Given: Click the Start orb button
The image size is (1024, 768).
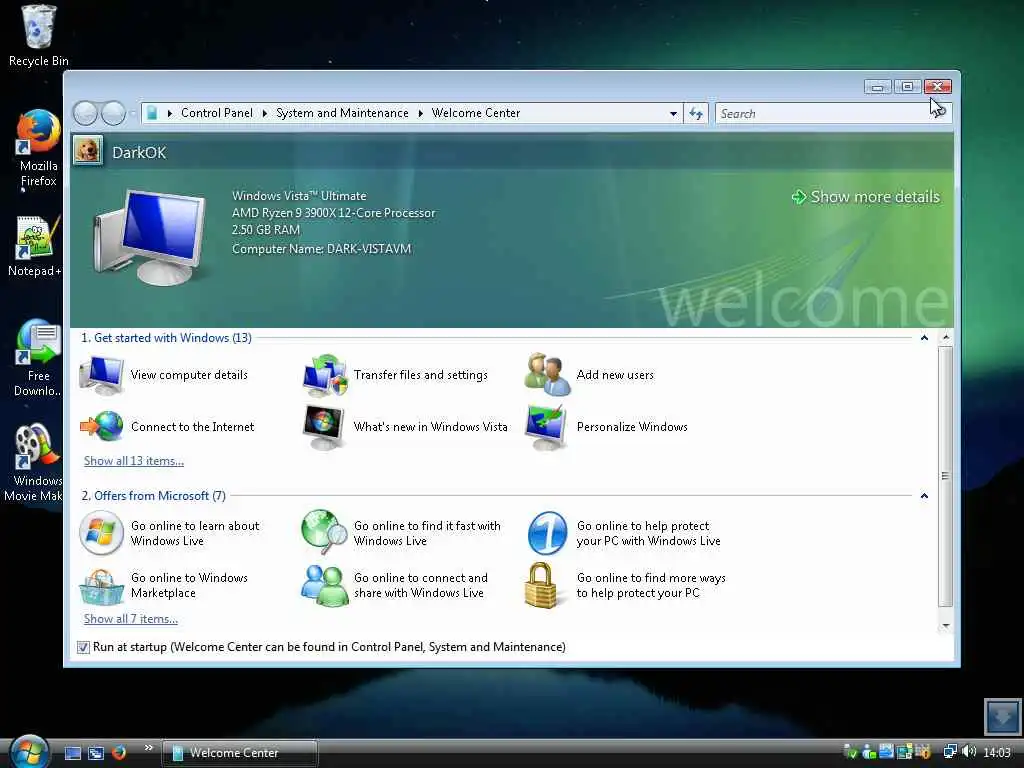Looking at the screenshot, I should [29, 752].
